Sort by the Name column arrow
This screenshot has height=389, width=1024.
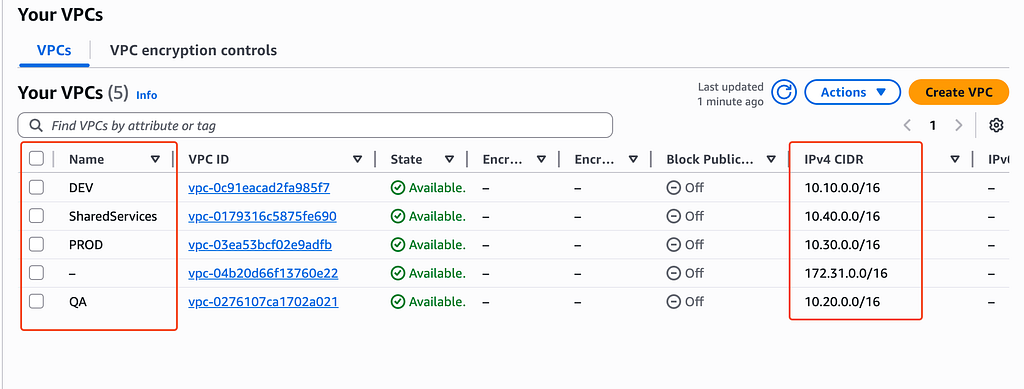(155, 159)
